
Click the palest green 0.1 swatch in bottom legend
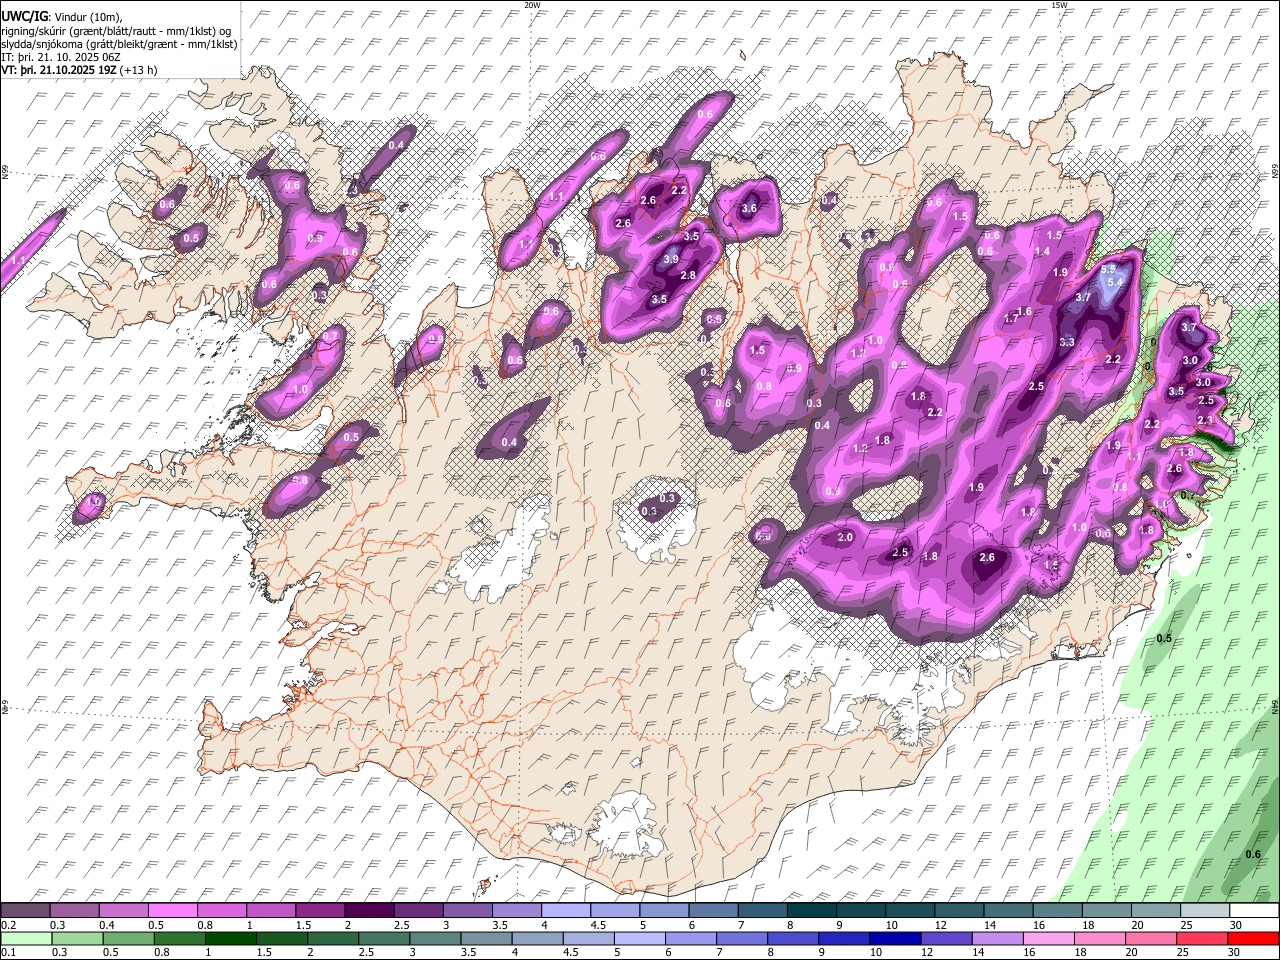[x=26, y=938]
